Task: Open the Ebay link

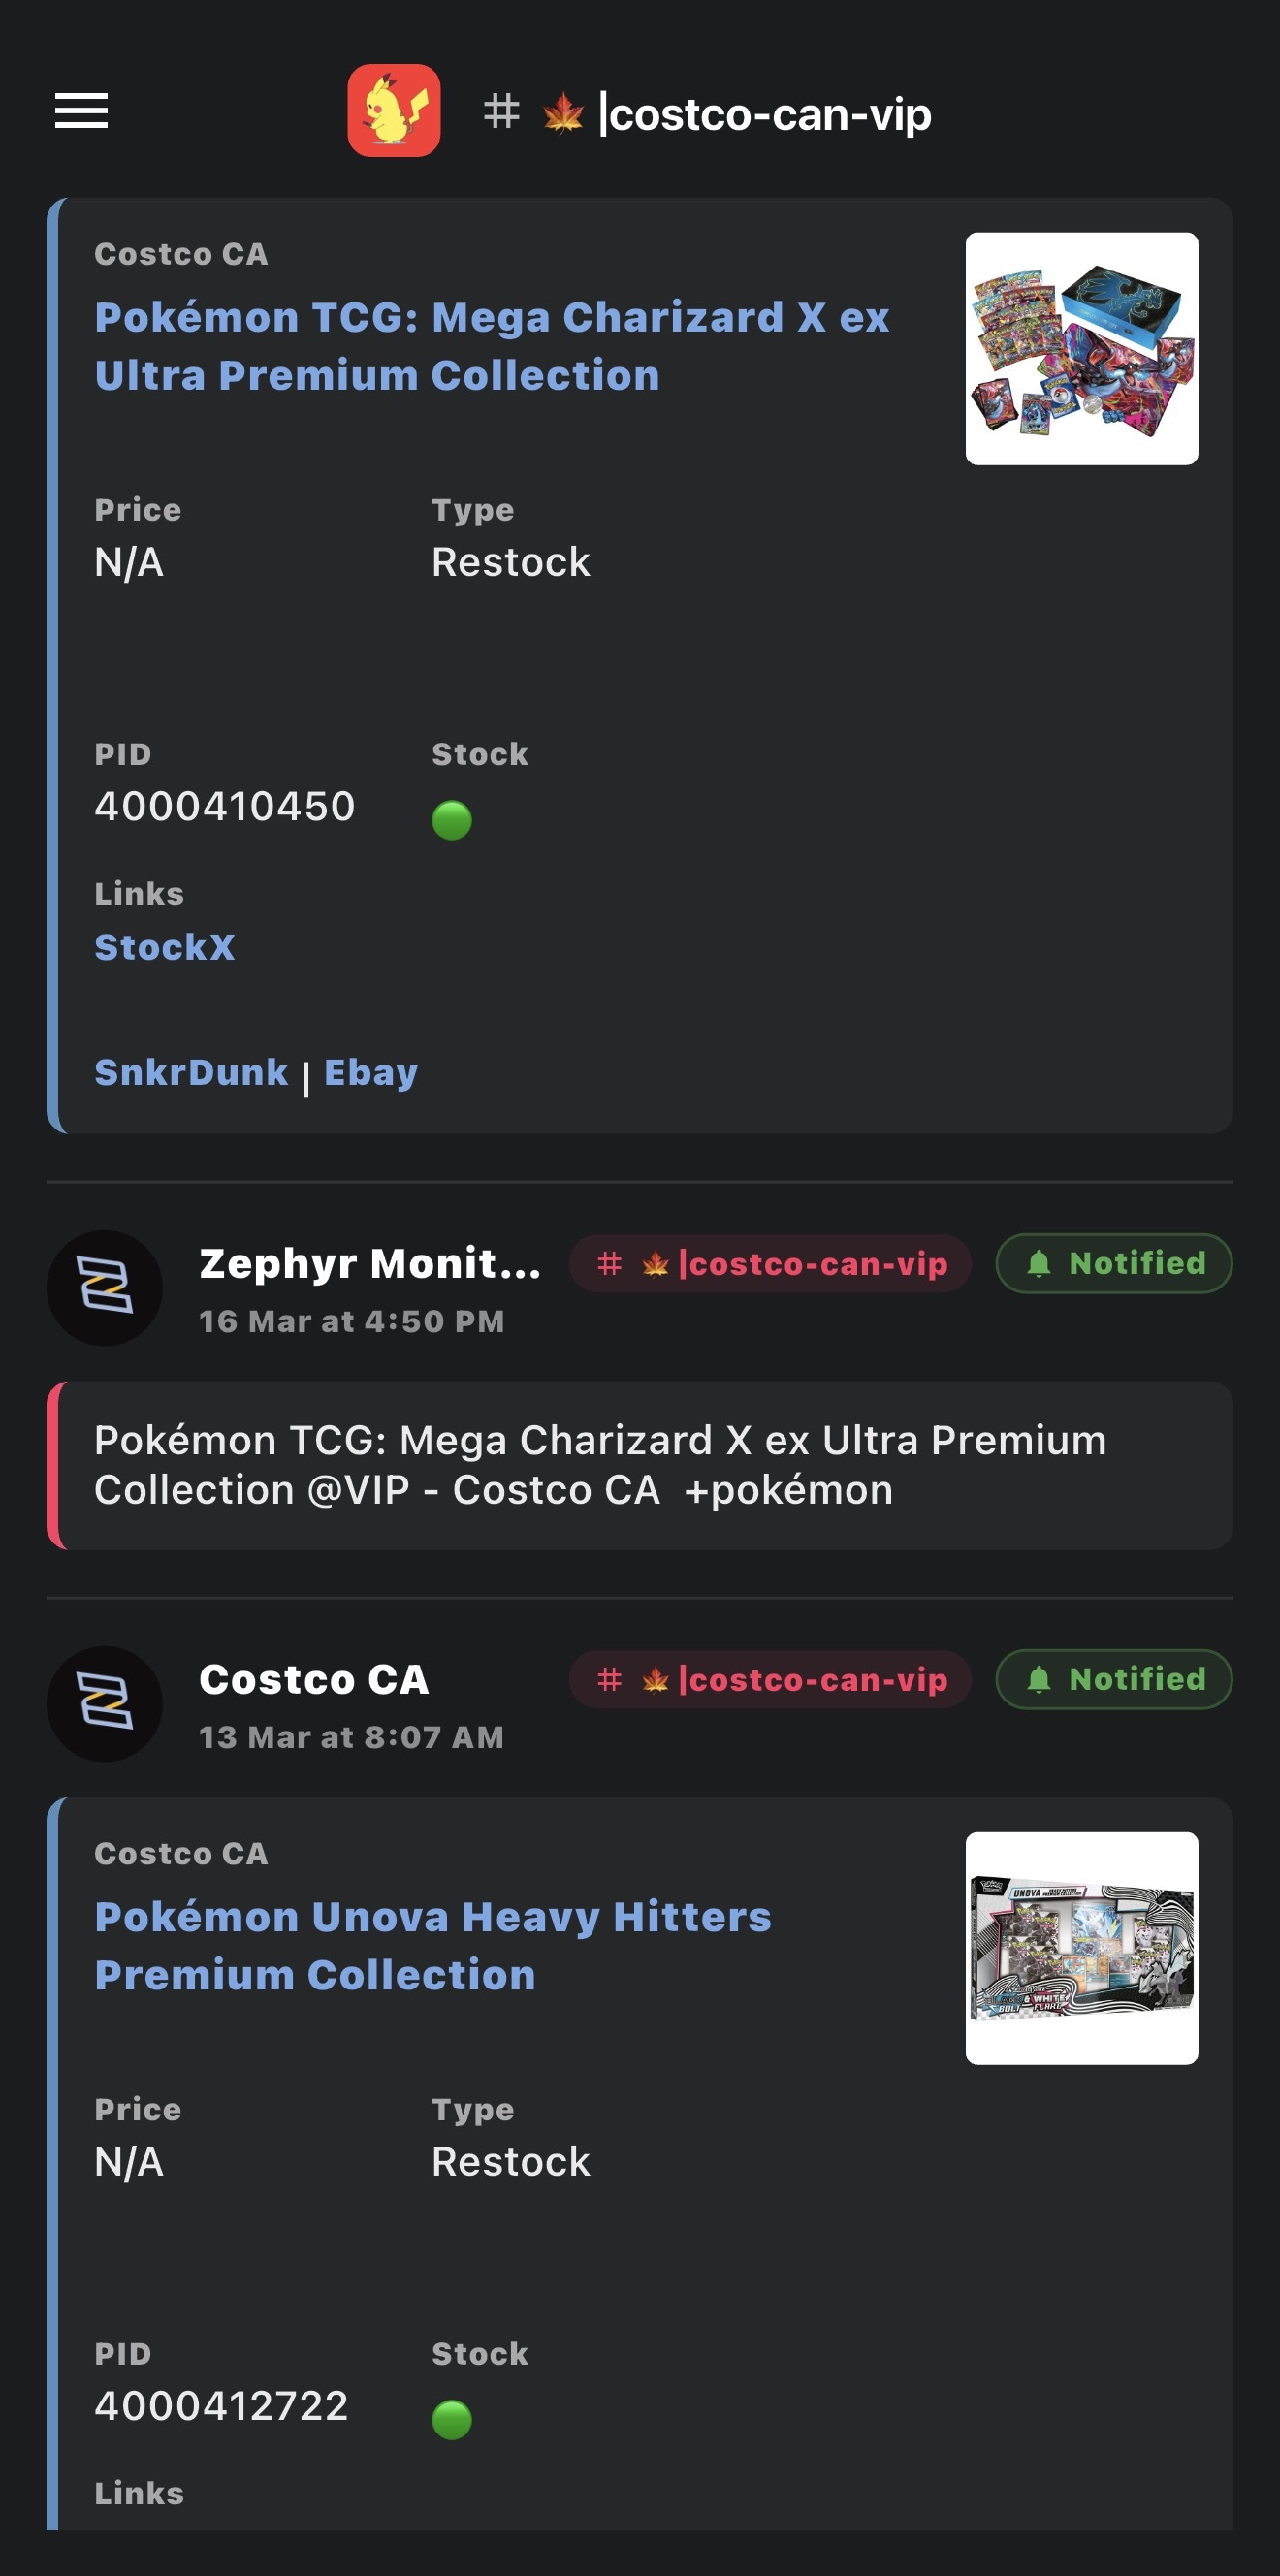Action: click(x=371, y=1071)
